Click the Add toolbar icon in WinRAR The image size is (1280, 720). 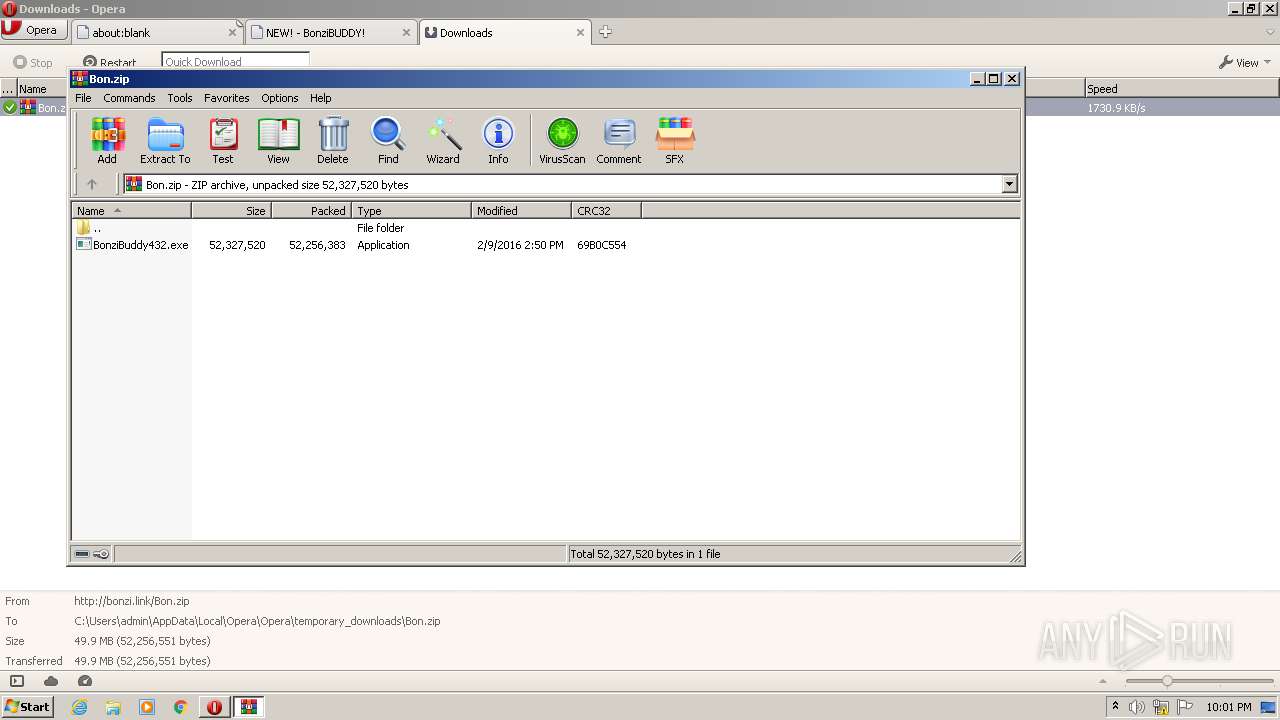click(x=107, y=141)
